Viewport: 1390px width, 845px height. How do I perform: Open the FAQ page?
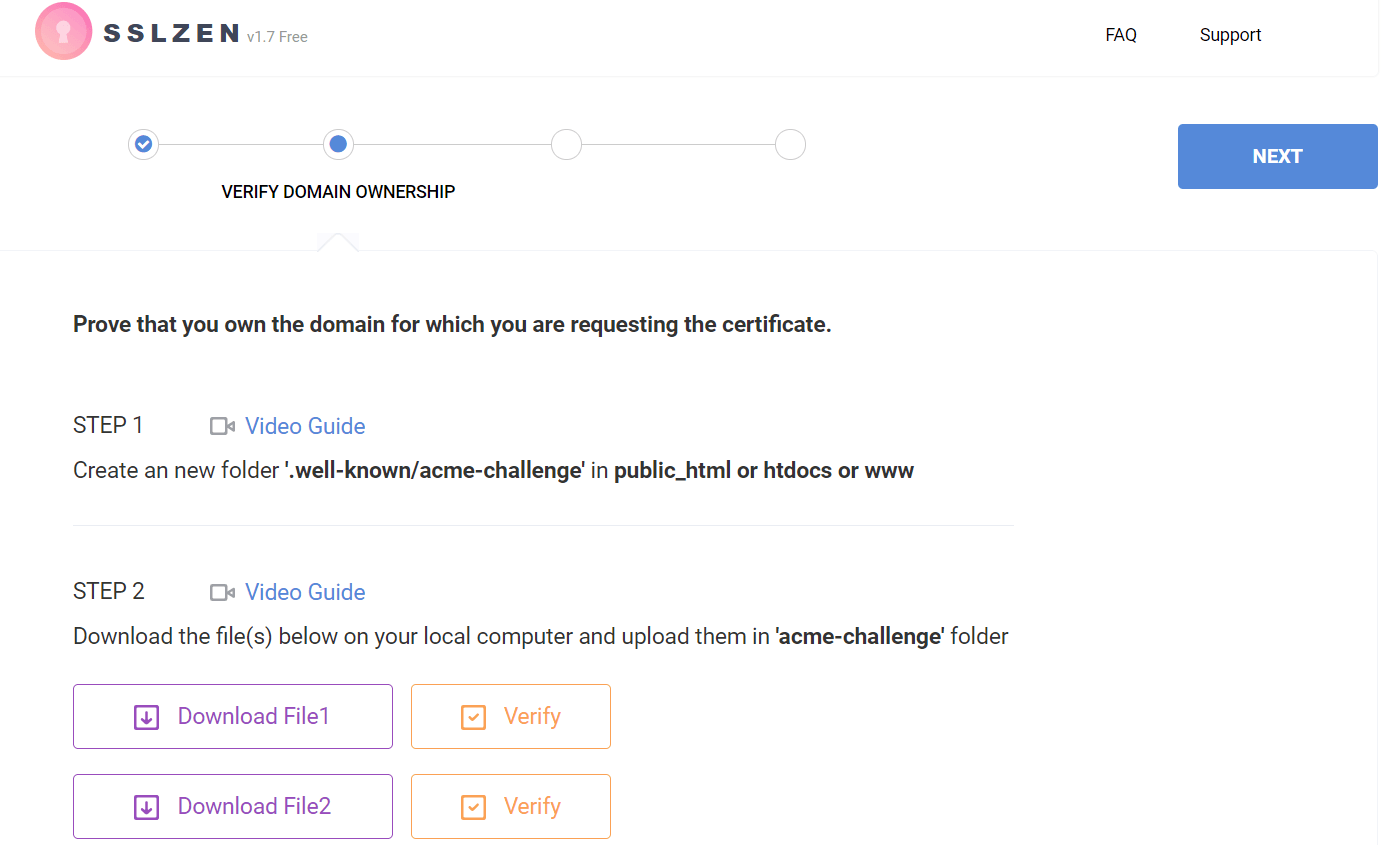tap(1121, 35)
